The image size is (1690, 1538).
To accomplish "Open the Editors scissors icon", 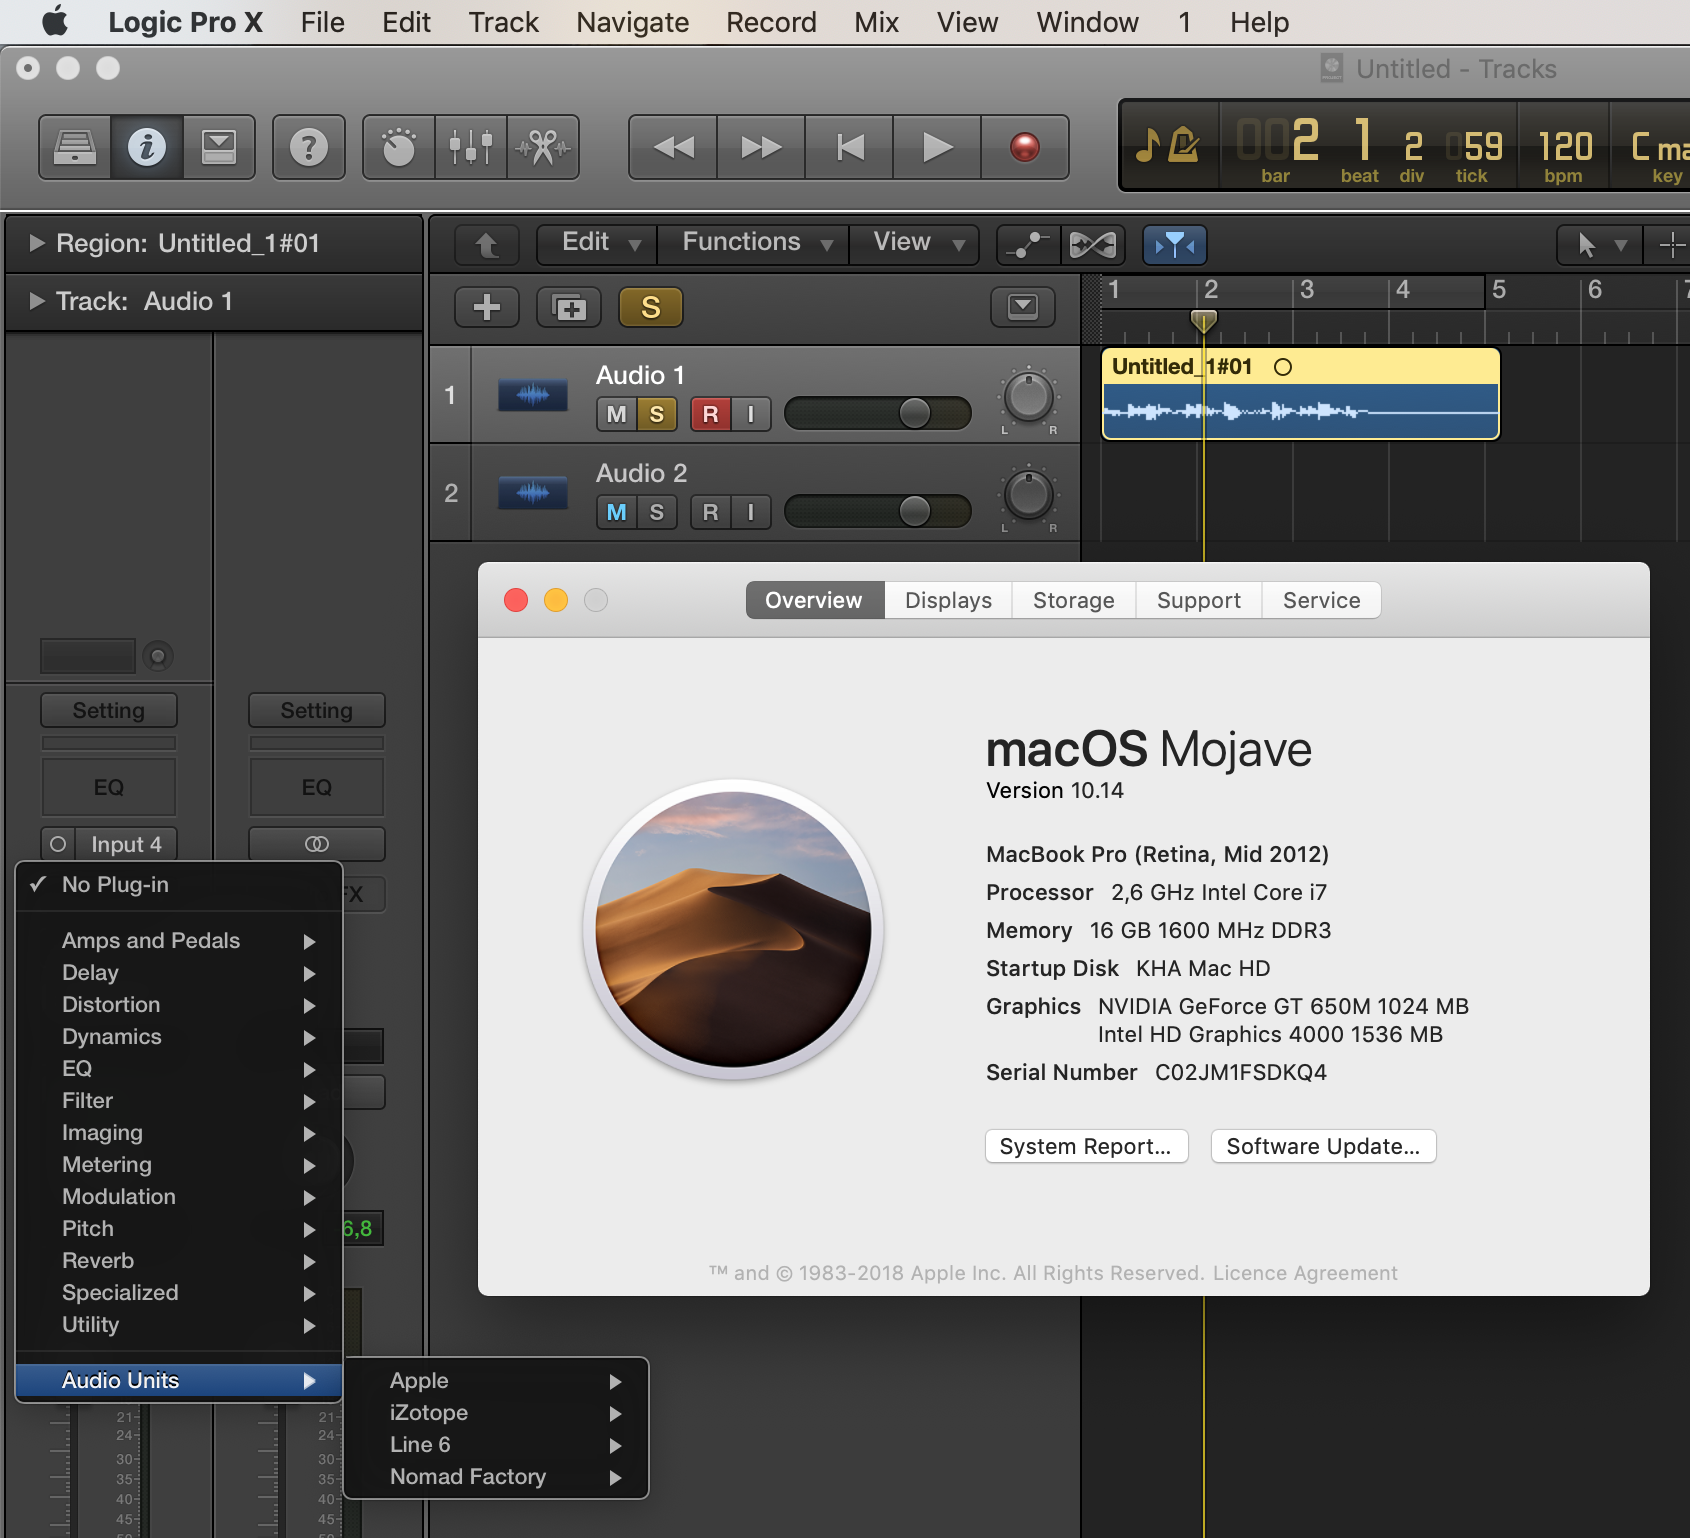I will (543, 148).
